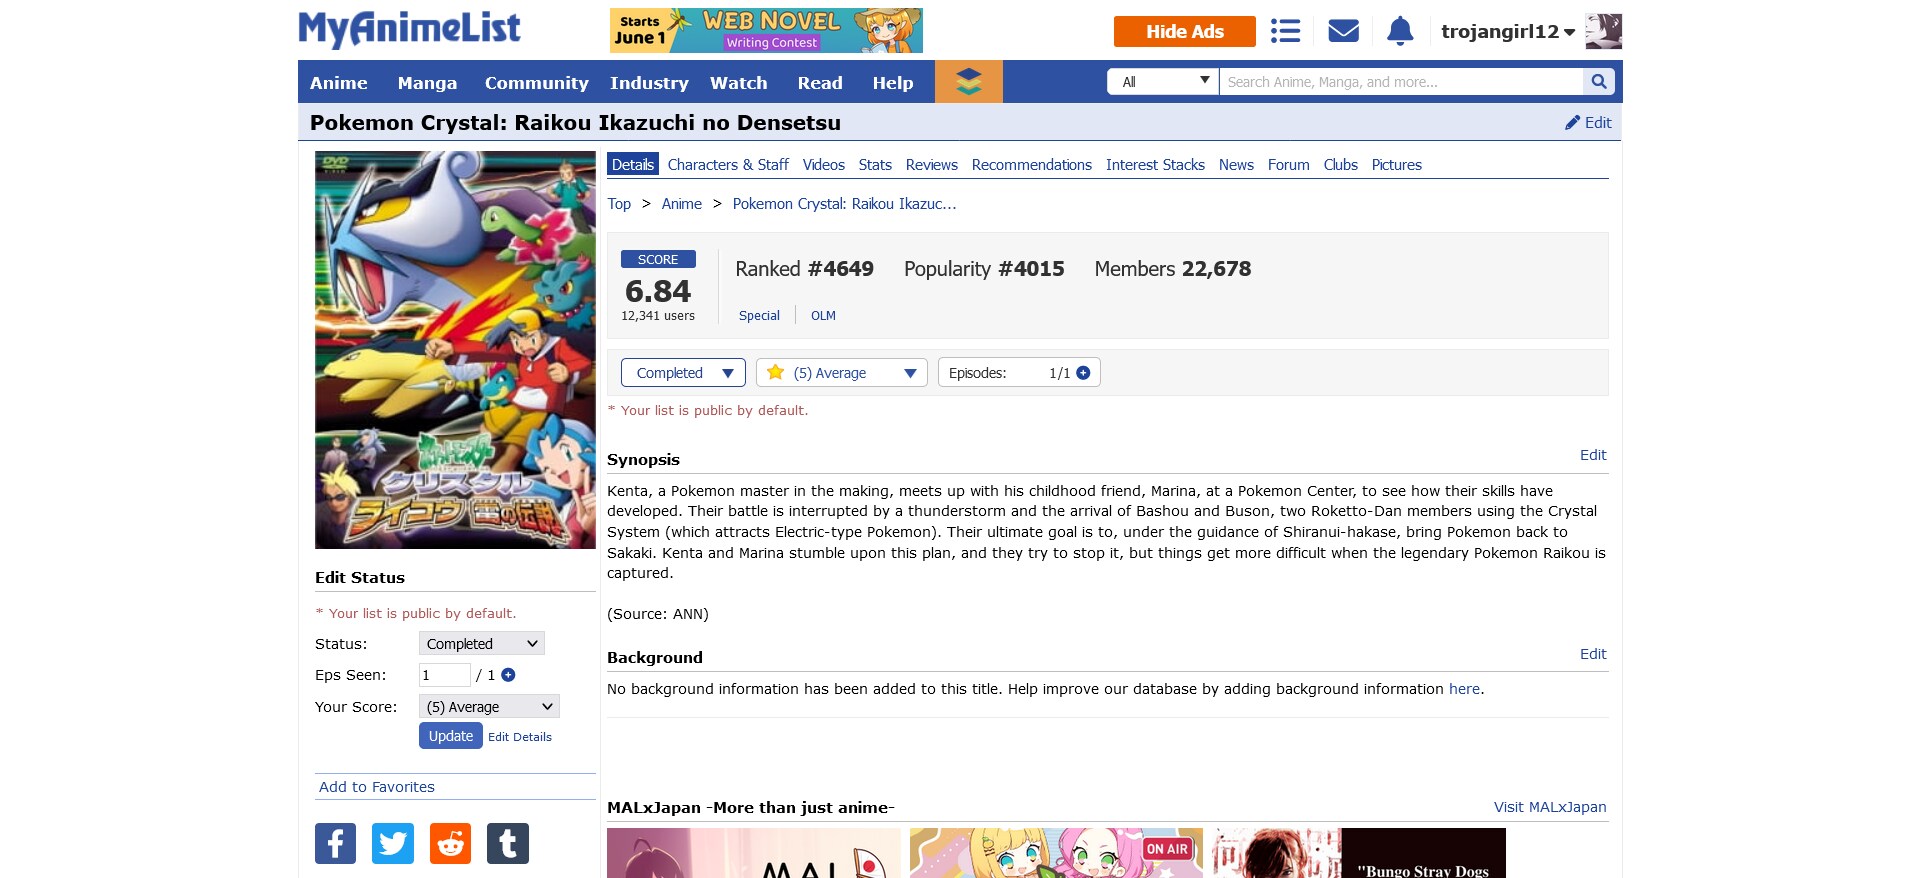The image size is (1920, 878).
Task: Open the OLM studio link
Action: click(823, 316)
